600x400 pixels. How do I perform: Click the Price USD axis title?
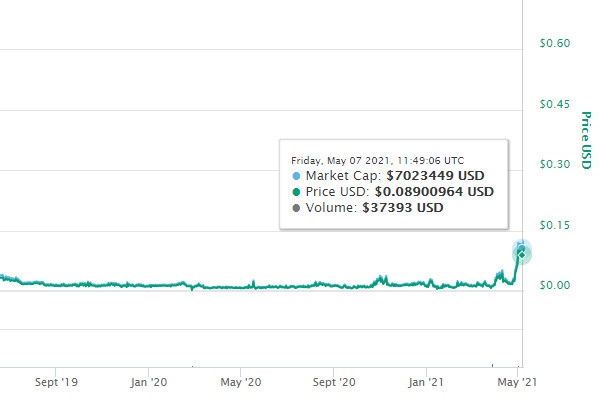click(x=586, y=140)
